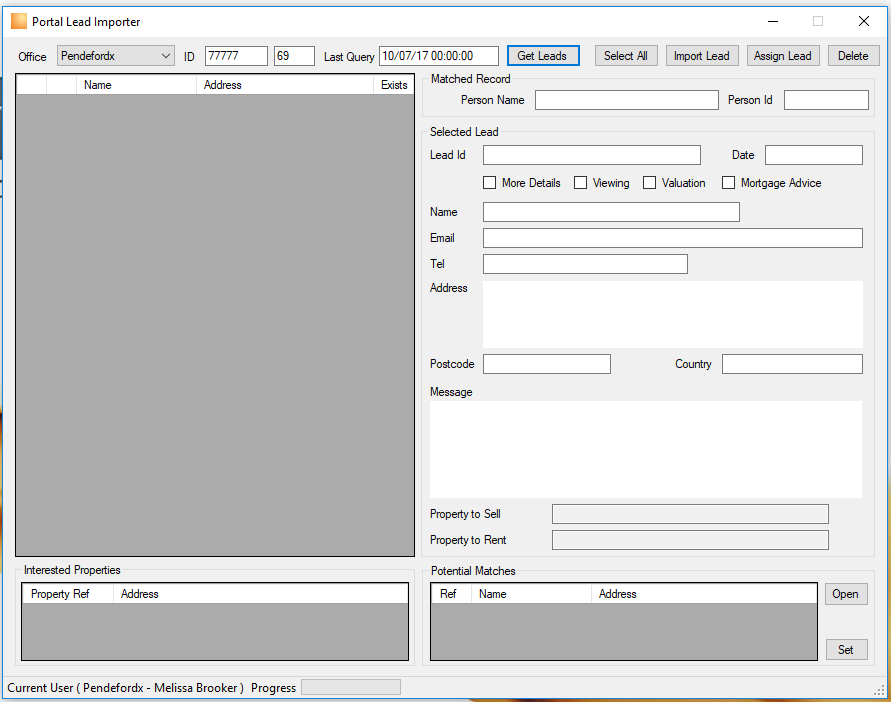Open the selected potential match
The width and height of the screenshot is (891, 702).
pos(846,594)
